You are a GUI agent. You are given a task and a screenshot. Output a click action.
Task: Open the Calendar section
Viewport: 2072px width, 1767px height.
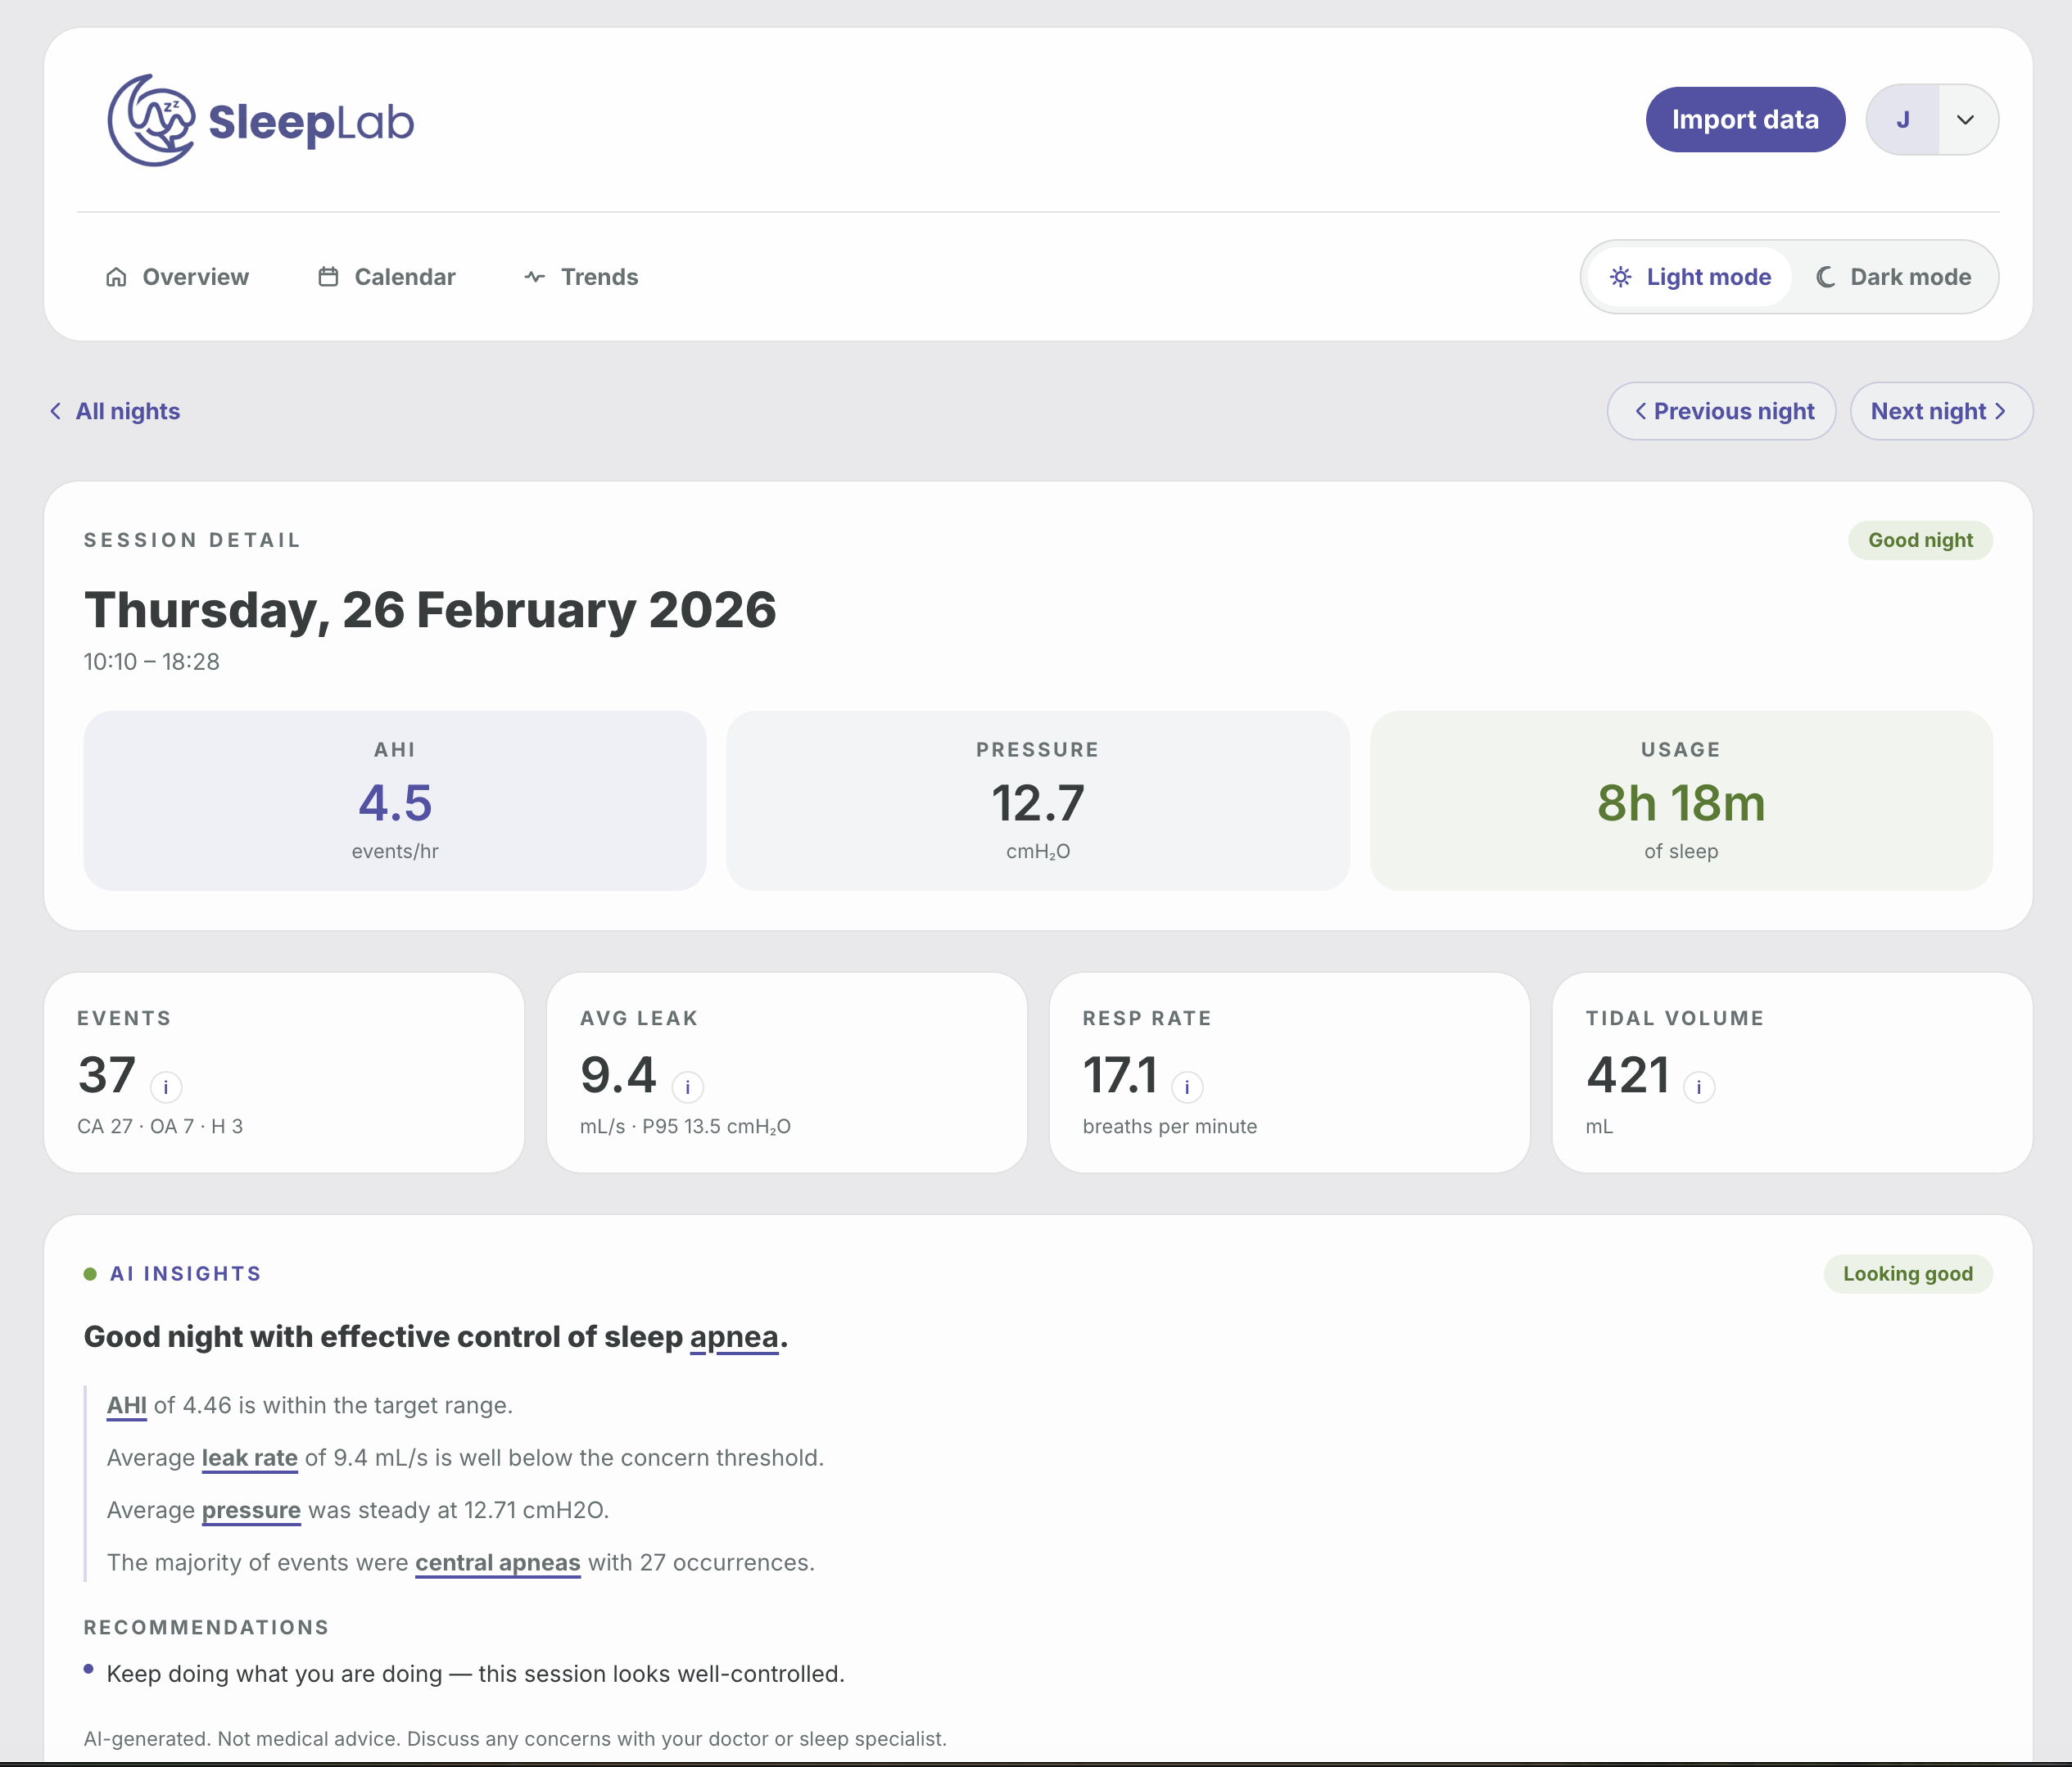pyautogui.click(x=385, y=277)
